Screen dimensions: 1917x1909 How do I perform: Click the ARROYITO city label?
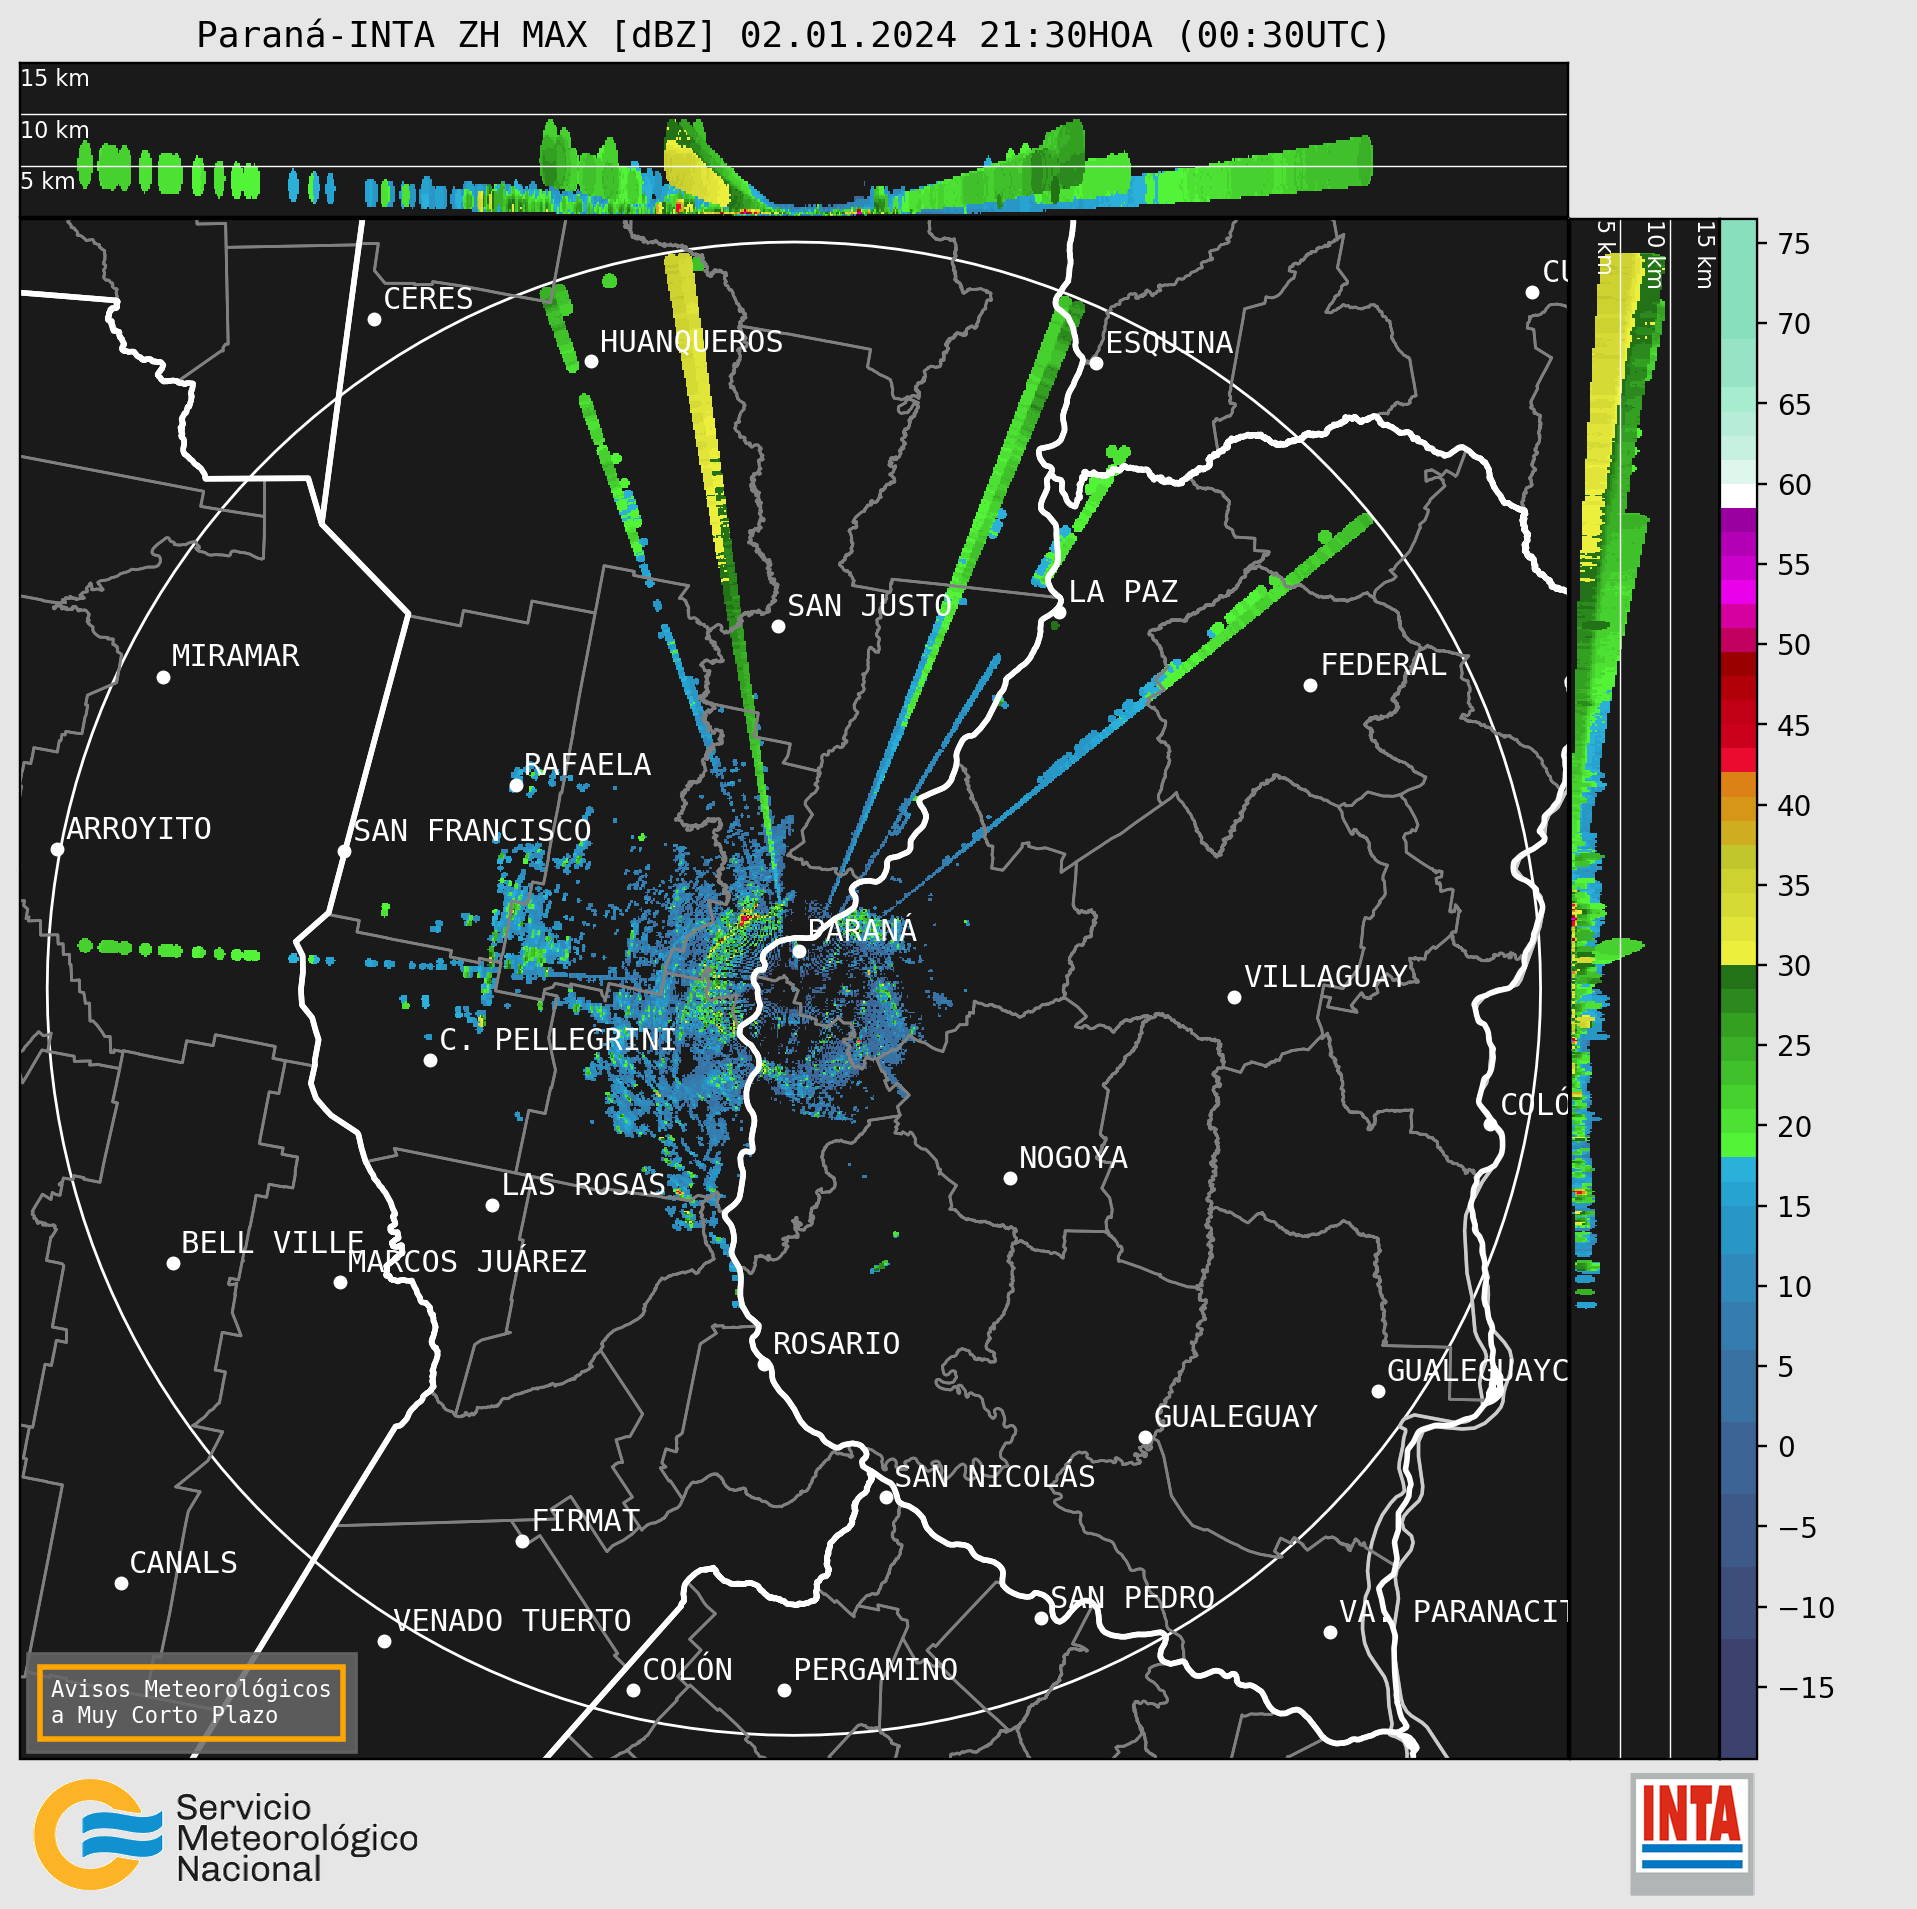(139, 828)
